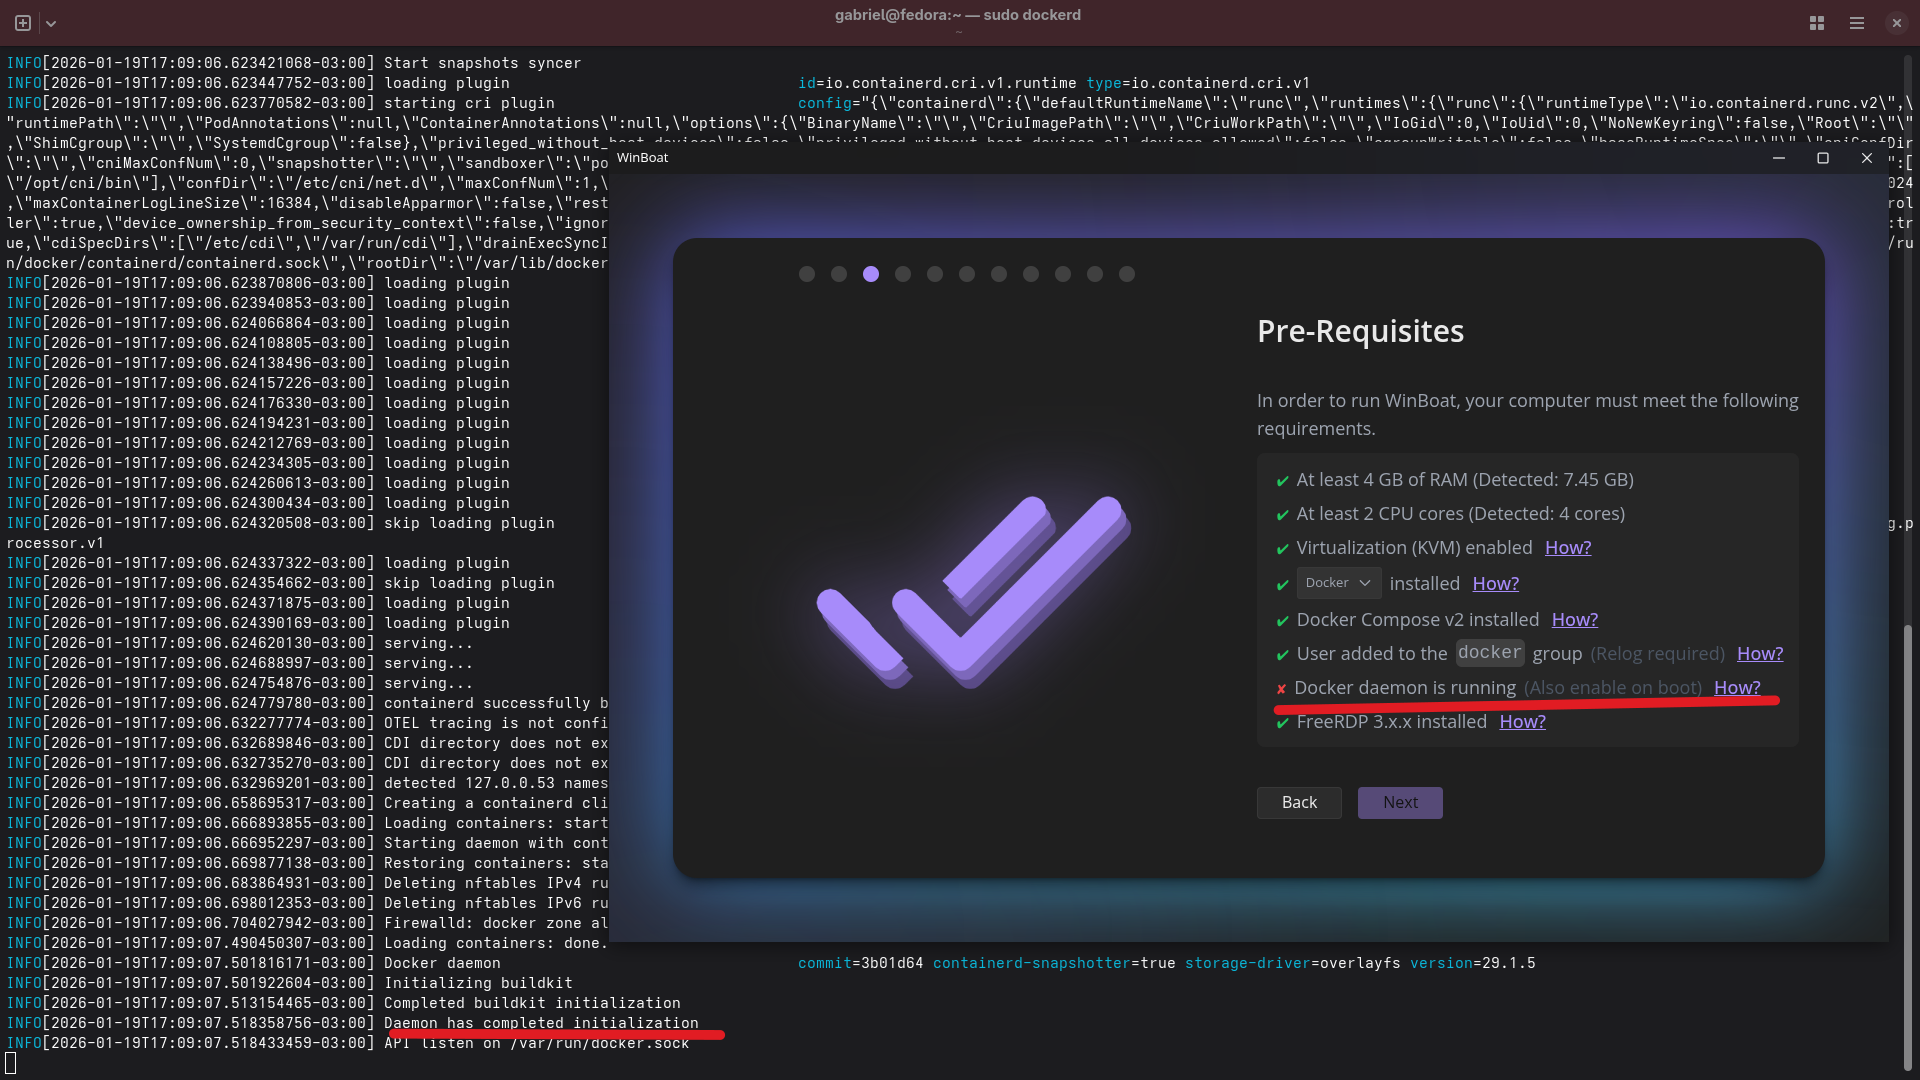1920x1080 pixels.
Task: Go to the highlighted third step dot
Action: [871, 274]
